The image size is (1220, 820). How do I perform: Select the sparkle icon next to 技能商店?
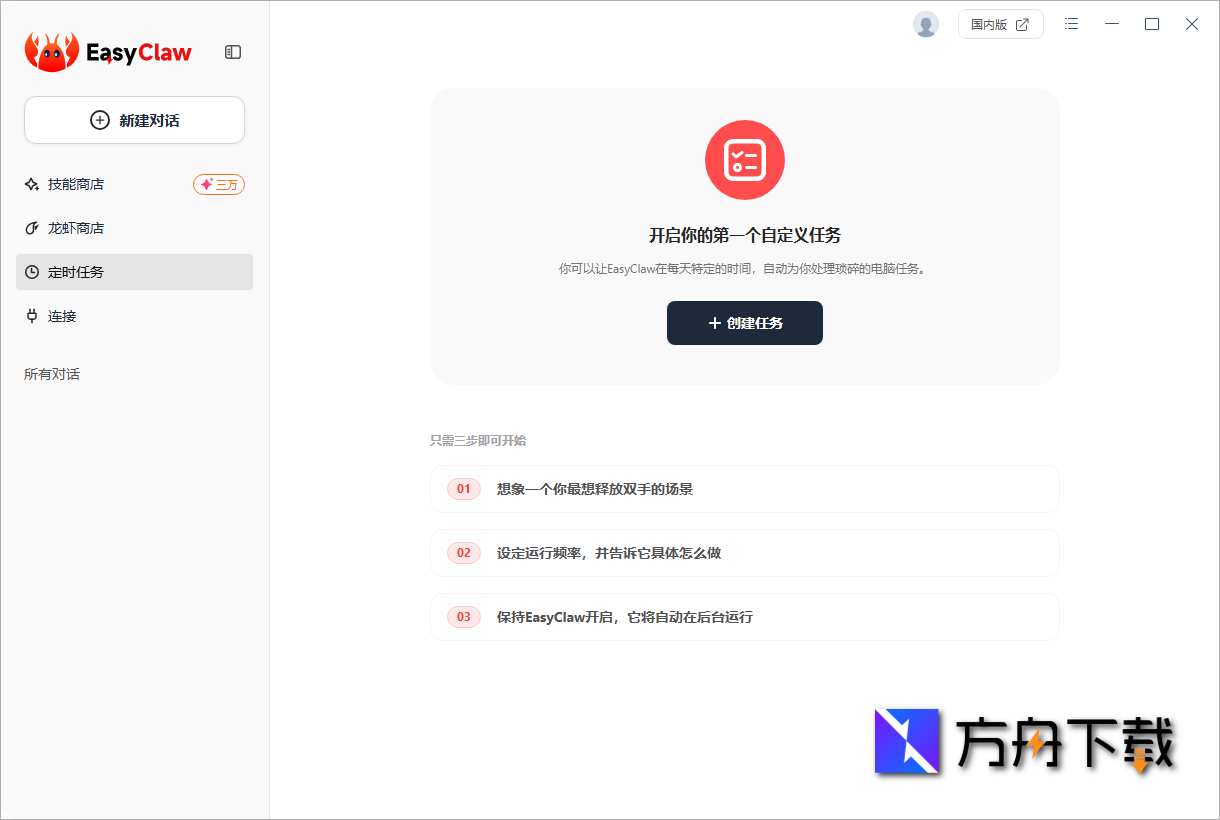click(32, 184)
